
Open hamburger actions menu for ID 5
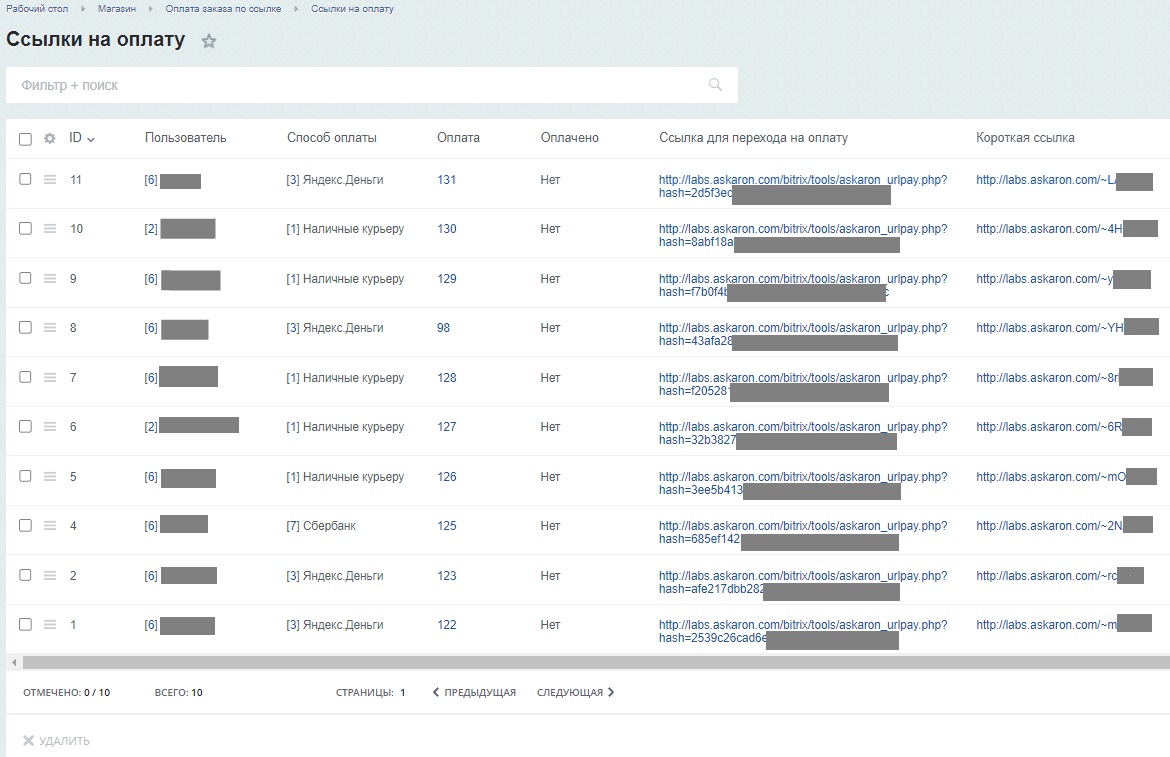click(50, 477)
